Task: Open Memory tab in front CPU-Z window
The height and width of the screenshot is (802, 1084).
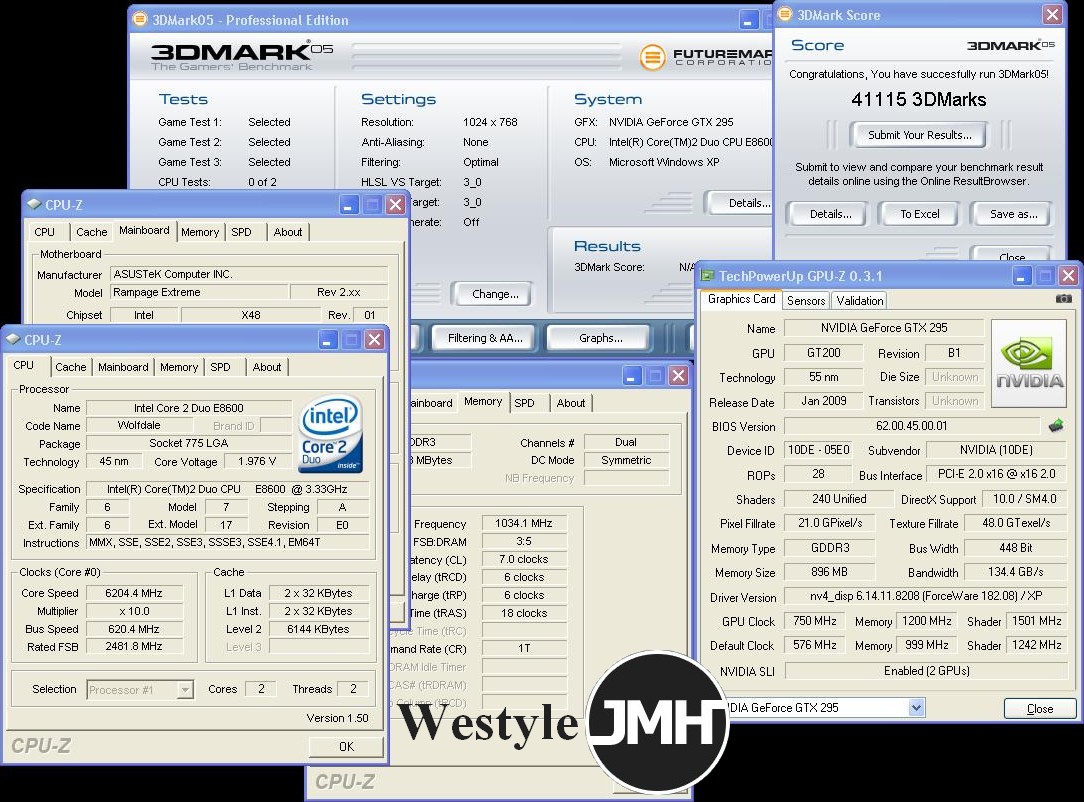Action: tap(179, 367)
